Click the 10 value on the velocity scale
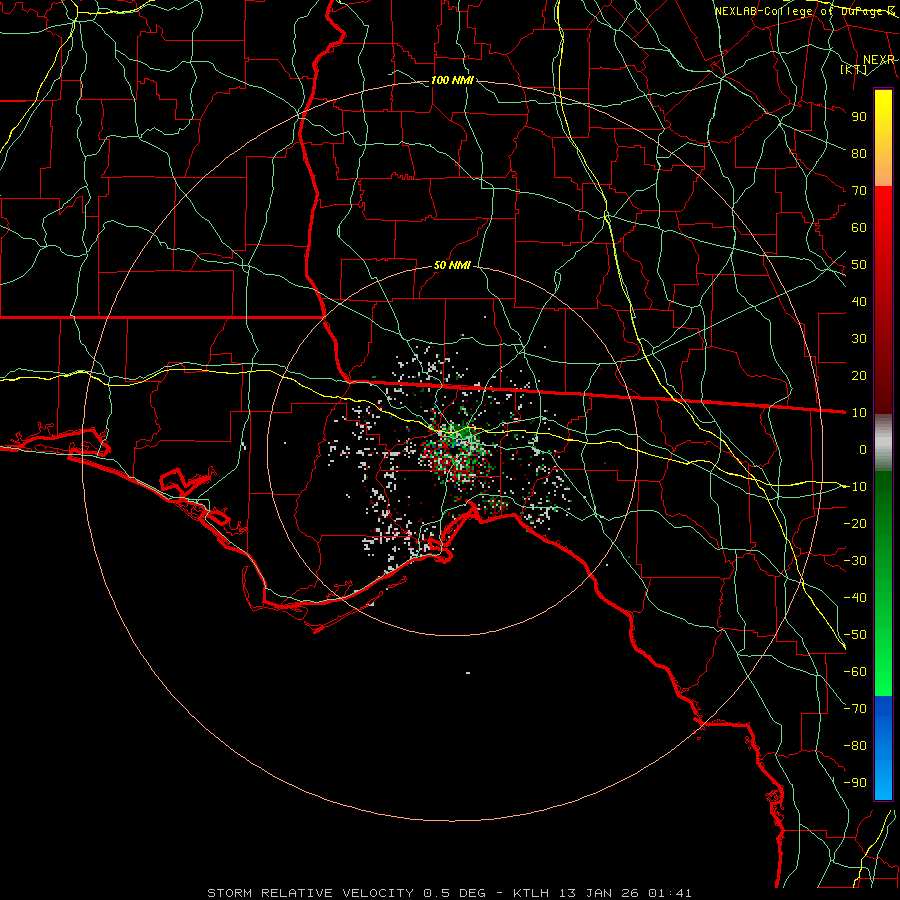900x900 pixels. (x=859, y=413)
